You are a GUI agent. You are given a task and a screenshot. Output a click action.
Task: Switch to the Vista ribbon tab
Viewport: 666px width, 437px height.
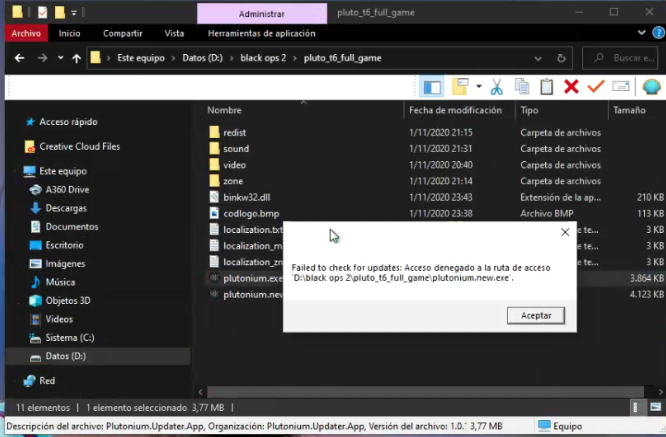[174, 33]
